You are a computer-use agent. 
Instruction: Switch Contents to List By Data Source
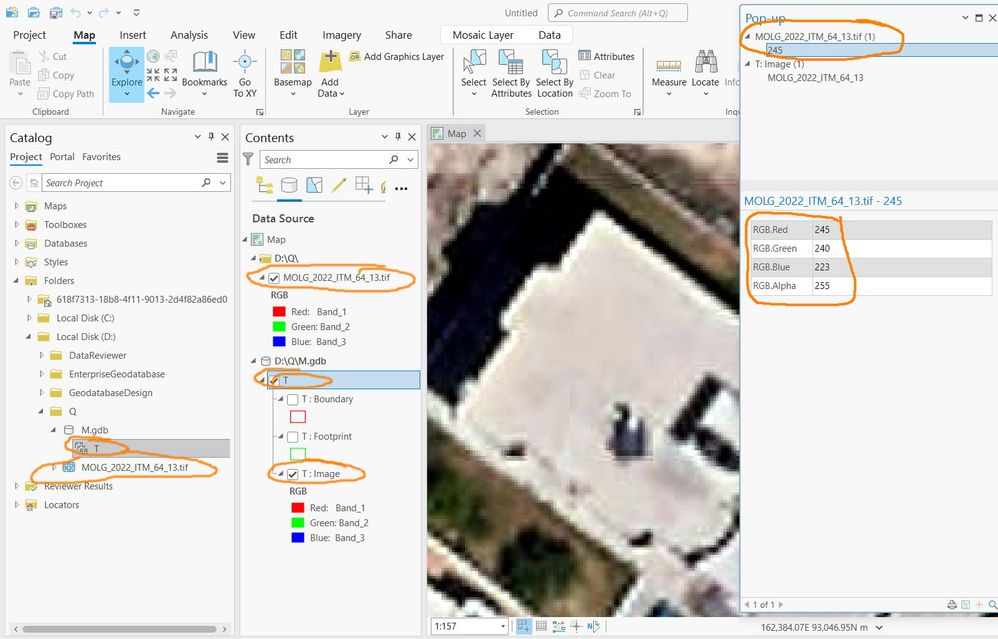[x=289, y=185]
